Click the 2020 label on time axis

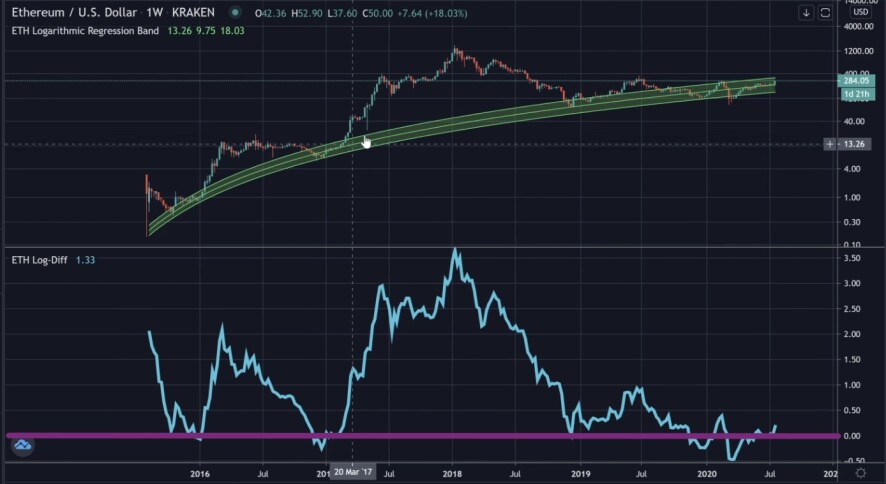pyautogui.click(x=707, y=473)
